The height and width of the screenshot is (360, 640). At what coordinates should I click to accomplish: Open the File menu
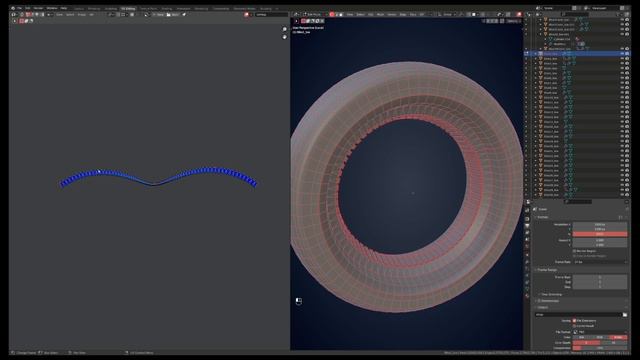click(x=19, y=8)
